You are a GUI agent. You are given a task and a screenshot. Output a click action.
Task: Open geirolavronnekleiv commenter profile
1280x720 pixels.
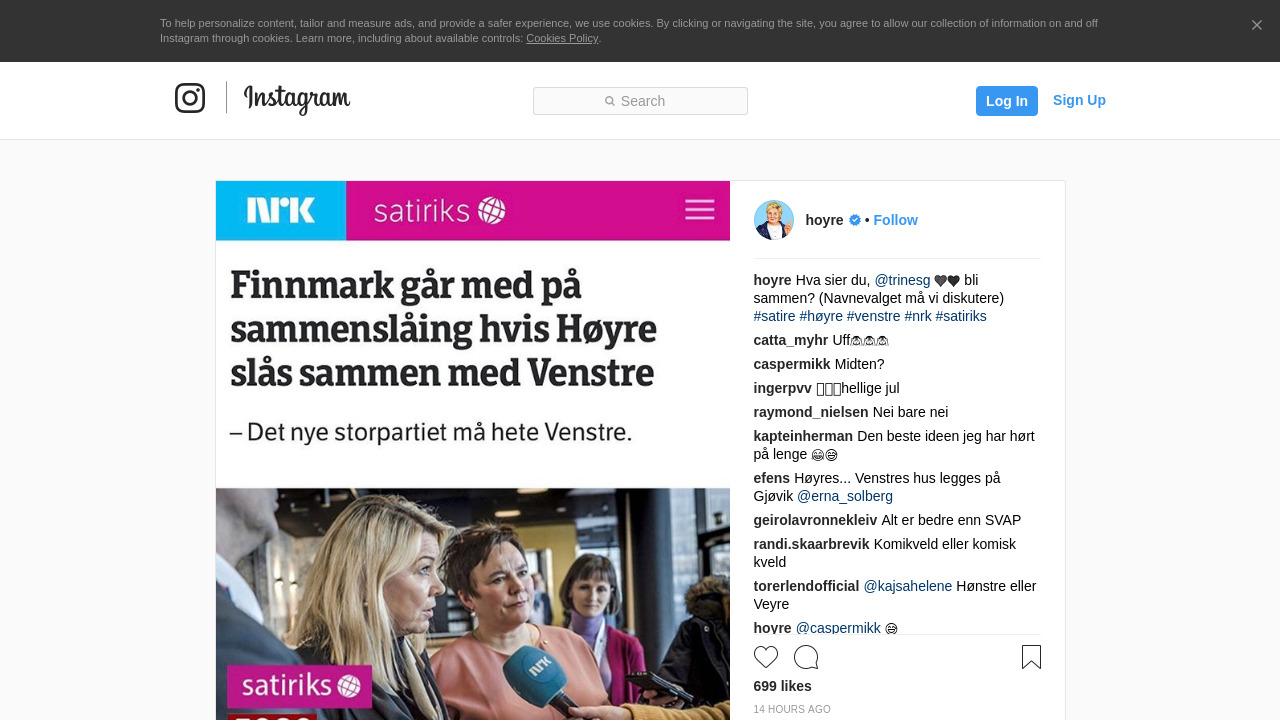click(x=815, y=520)
